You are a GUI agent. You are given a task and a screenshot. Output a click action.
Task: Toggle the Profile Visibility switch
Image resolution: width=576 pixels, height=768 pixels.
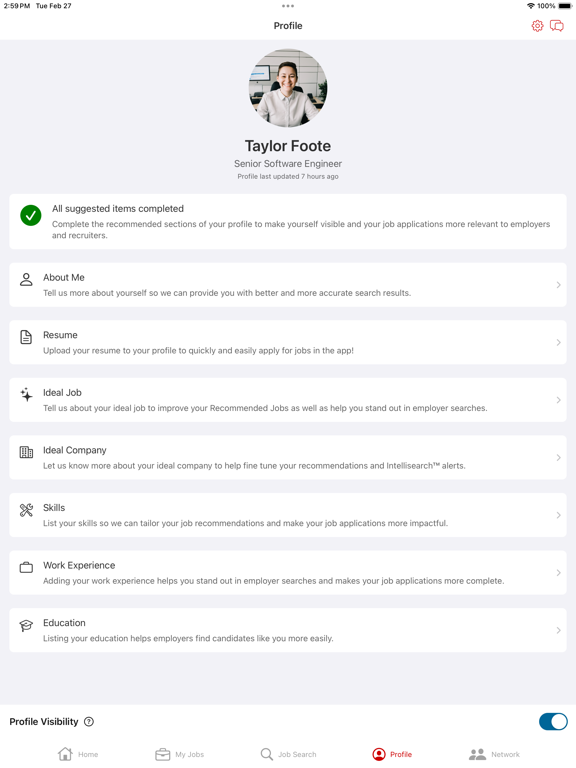553,721
